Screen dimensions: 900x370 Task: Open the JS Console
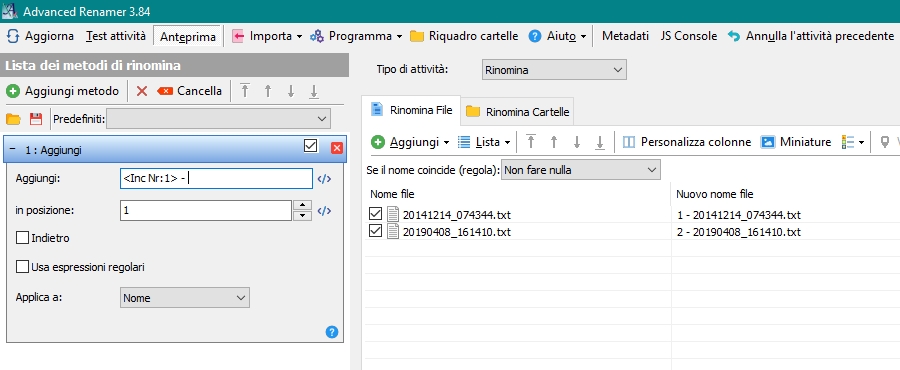[689, 36]
